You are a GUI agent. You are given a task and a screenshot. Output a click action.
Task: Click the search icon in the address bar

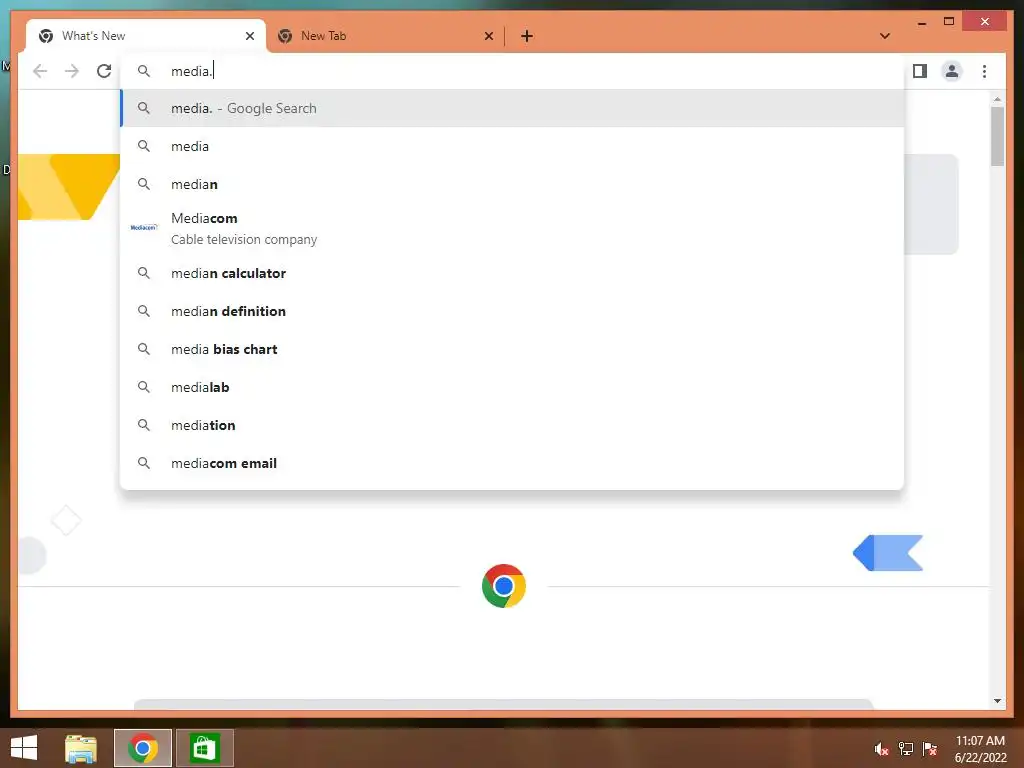click(144, 71)
